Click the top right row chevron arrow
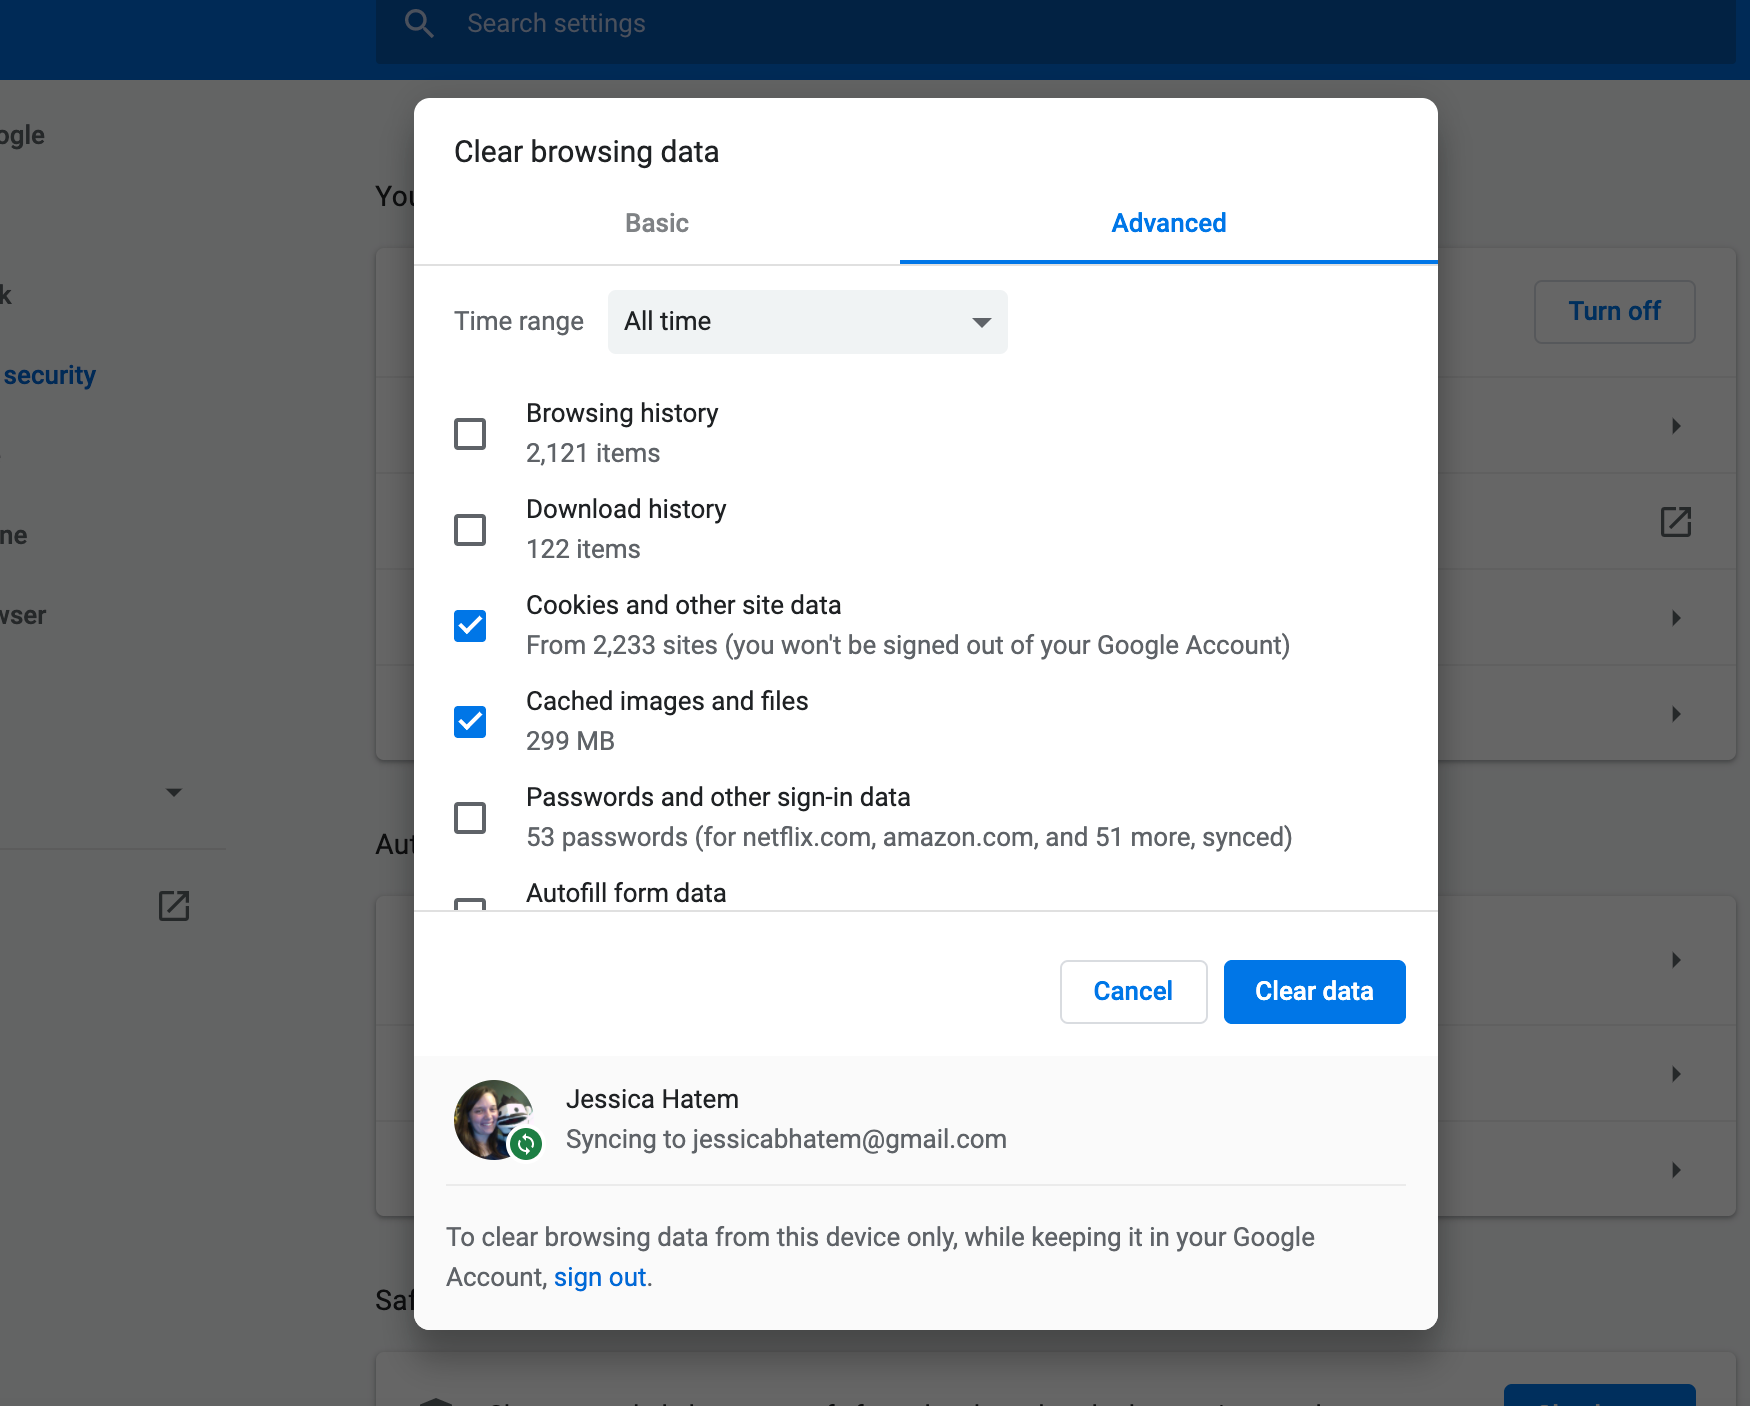This screenshot has width=1750, height=1406. point(1675,426)
